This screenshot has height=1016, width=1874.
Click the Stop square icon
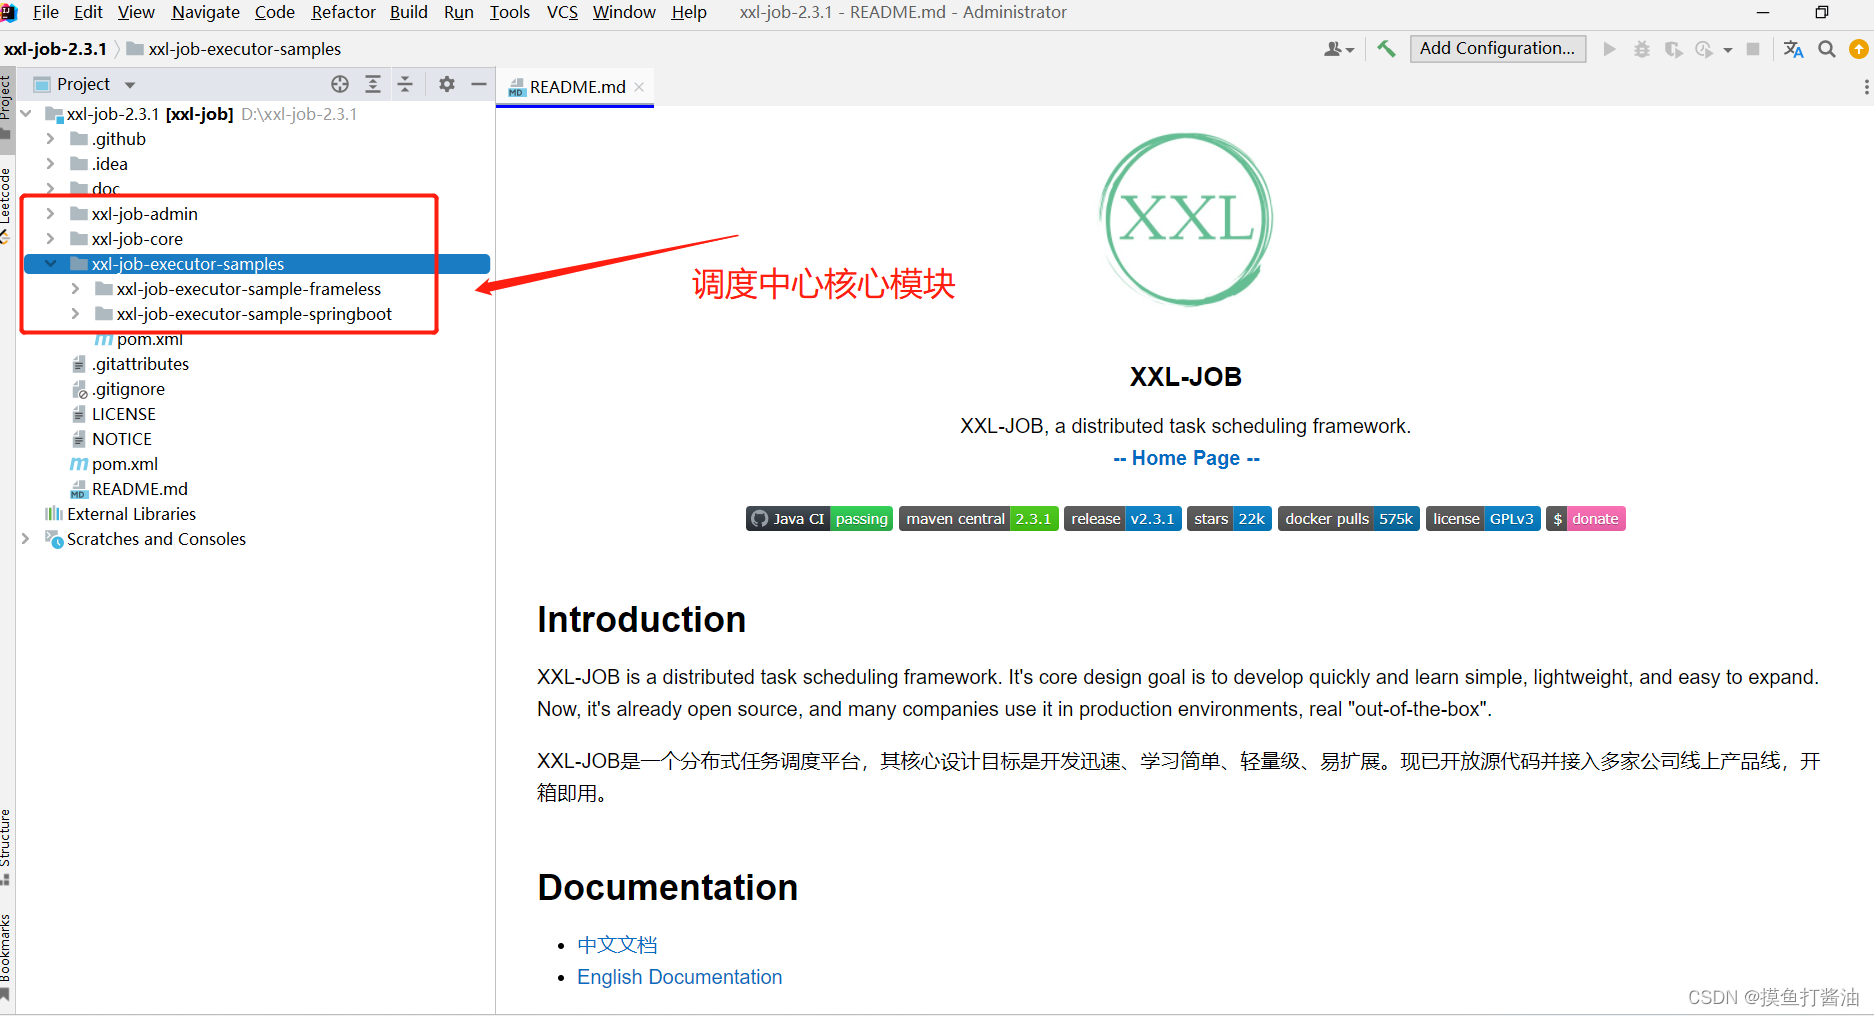click(1753, 49)
